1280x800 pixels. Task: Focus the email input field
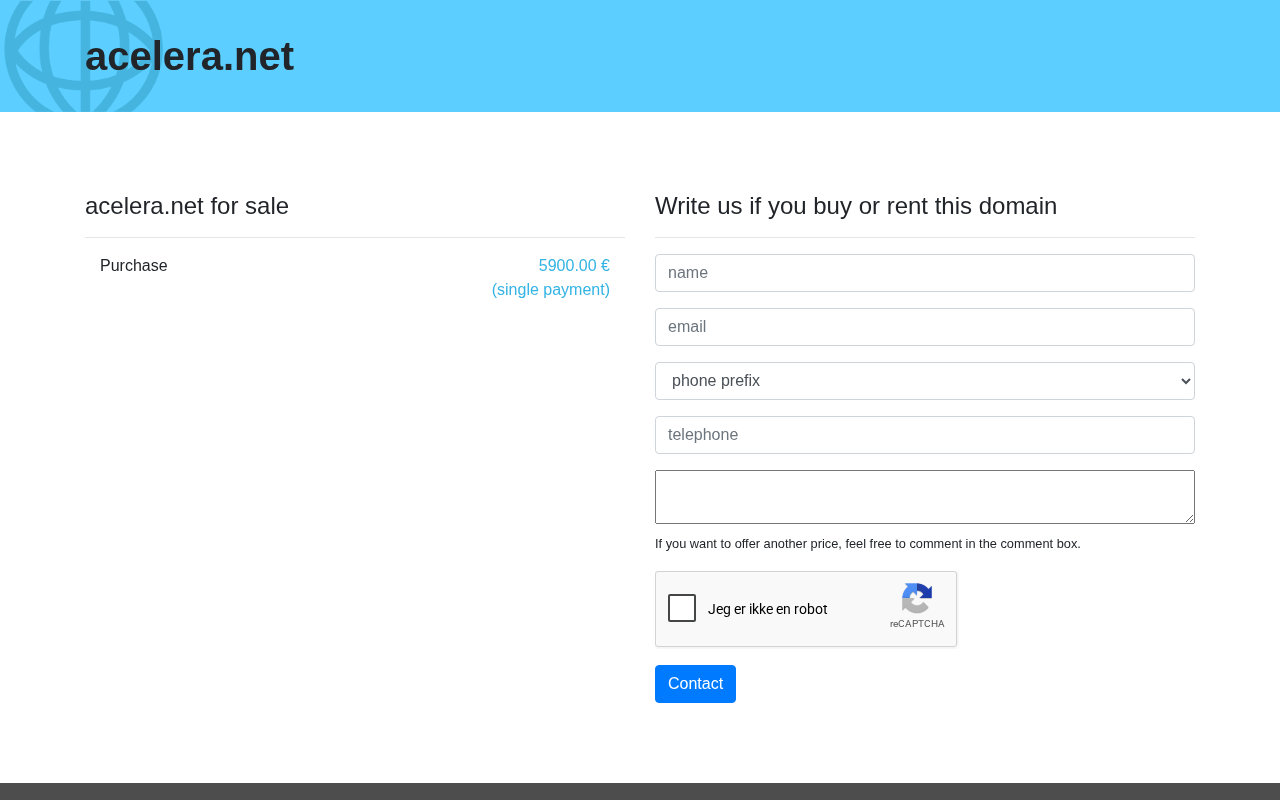pyautogui.click(x=925, y=327)
